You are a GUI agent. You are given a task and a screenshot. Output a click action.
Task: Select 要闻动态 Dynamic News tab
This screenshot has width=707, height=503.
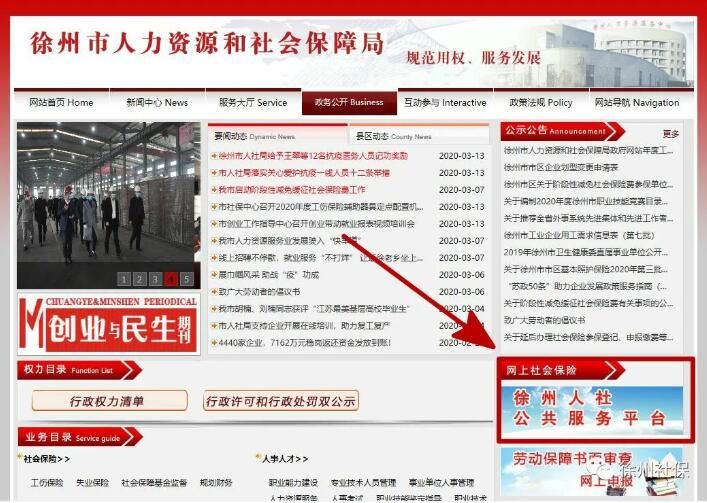pos(254,136)
